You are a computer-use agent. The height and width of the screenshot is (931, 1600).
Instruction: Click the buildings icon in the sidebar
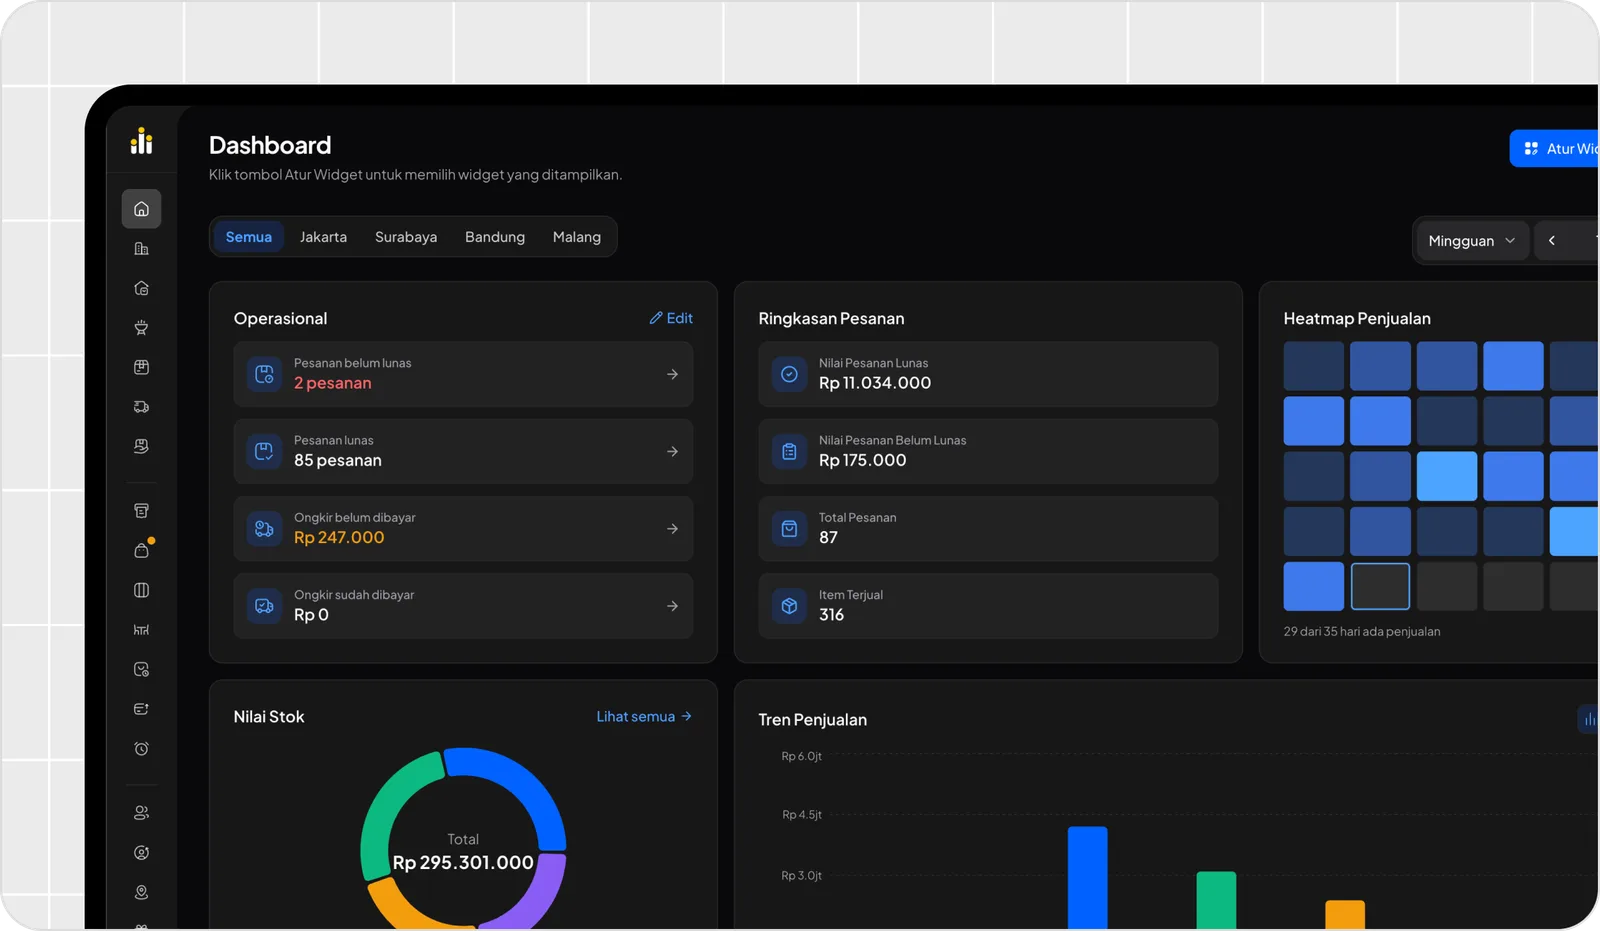[141, 249]
